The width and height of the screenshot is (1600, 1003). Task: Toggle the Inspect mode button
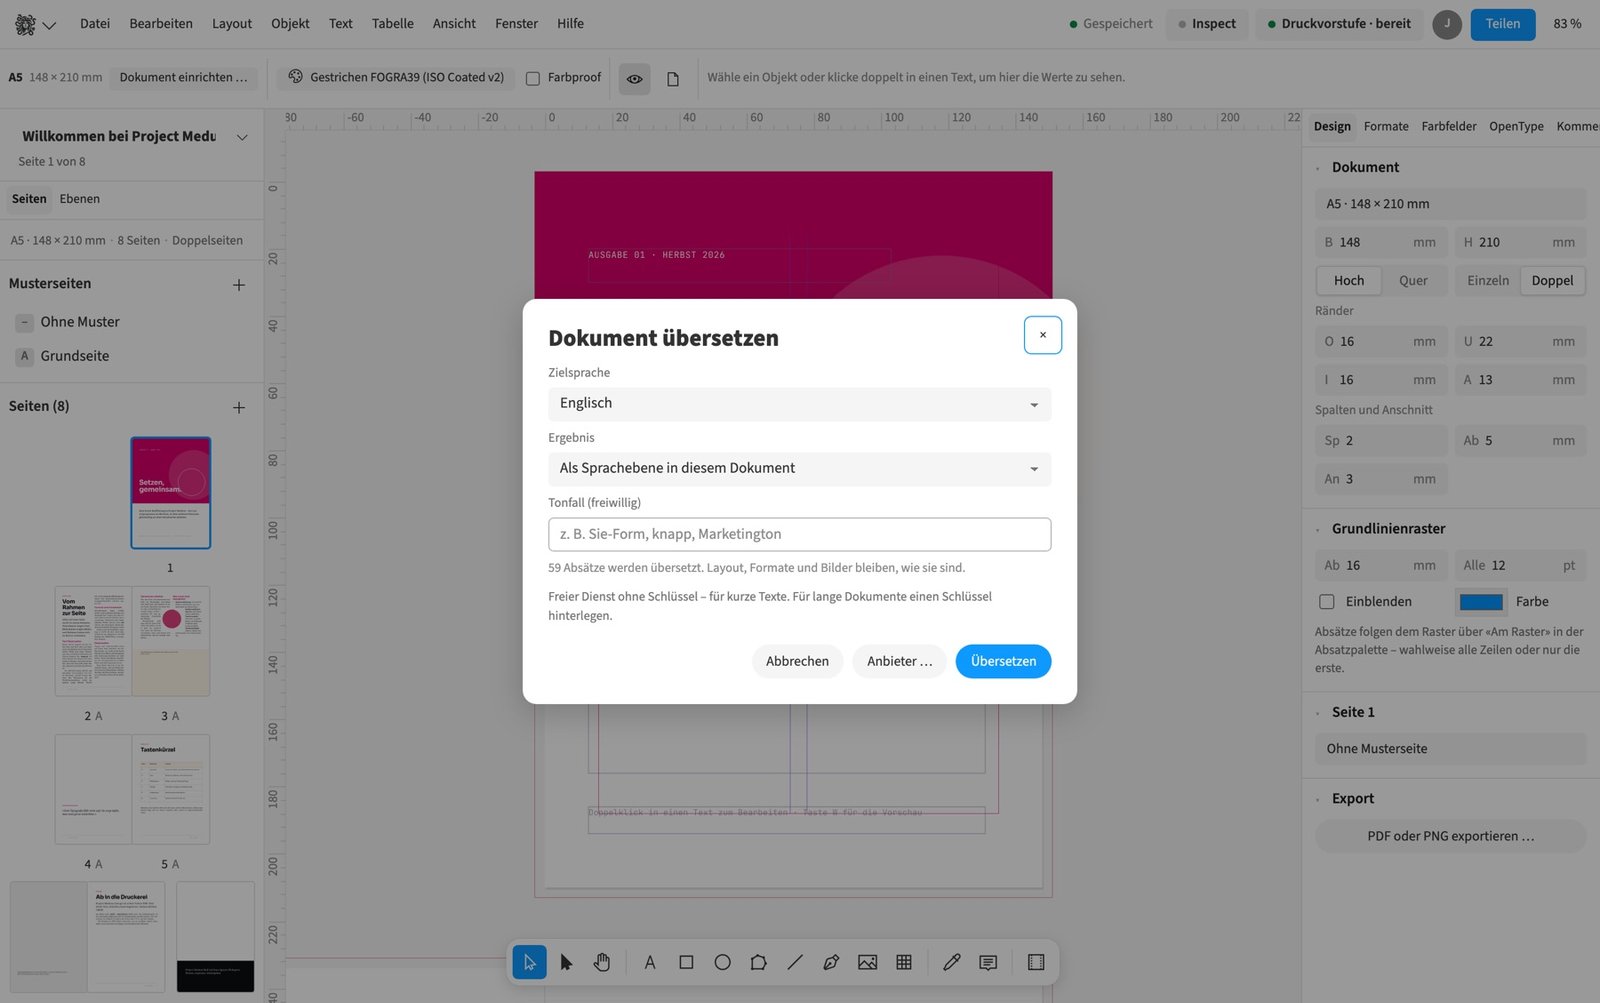coord(1207,24)
